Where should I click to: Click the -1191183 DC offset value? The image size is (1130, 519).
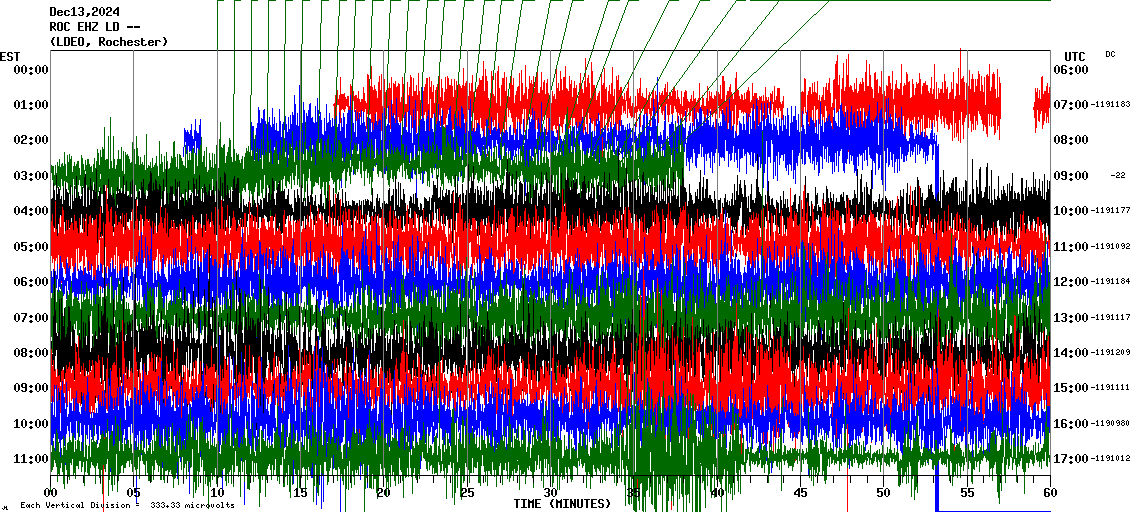tap(1111, 105)
